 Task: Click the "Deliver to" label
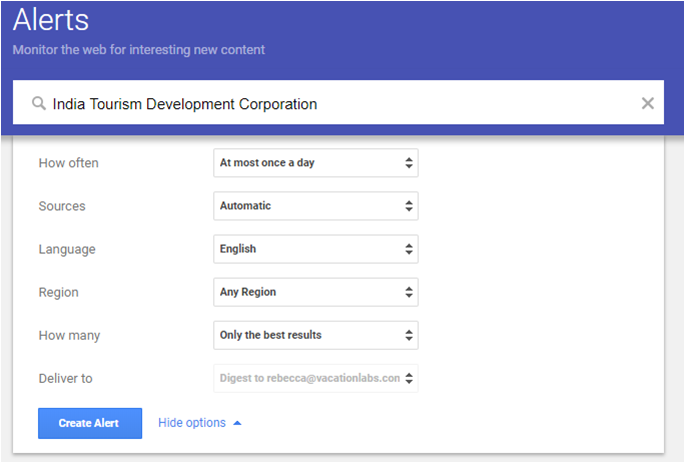click(x=65, y=378)
